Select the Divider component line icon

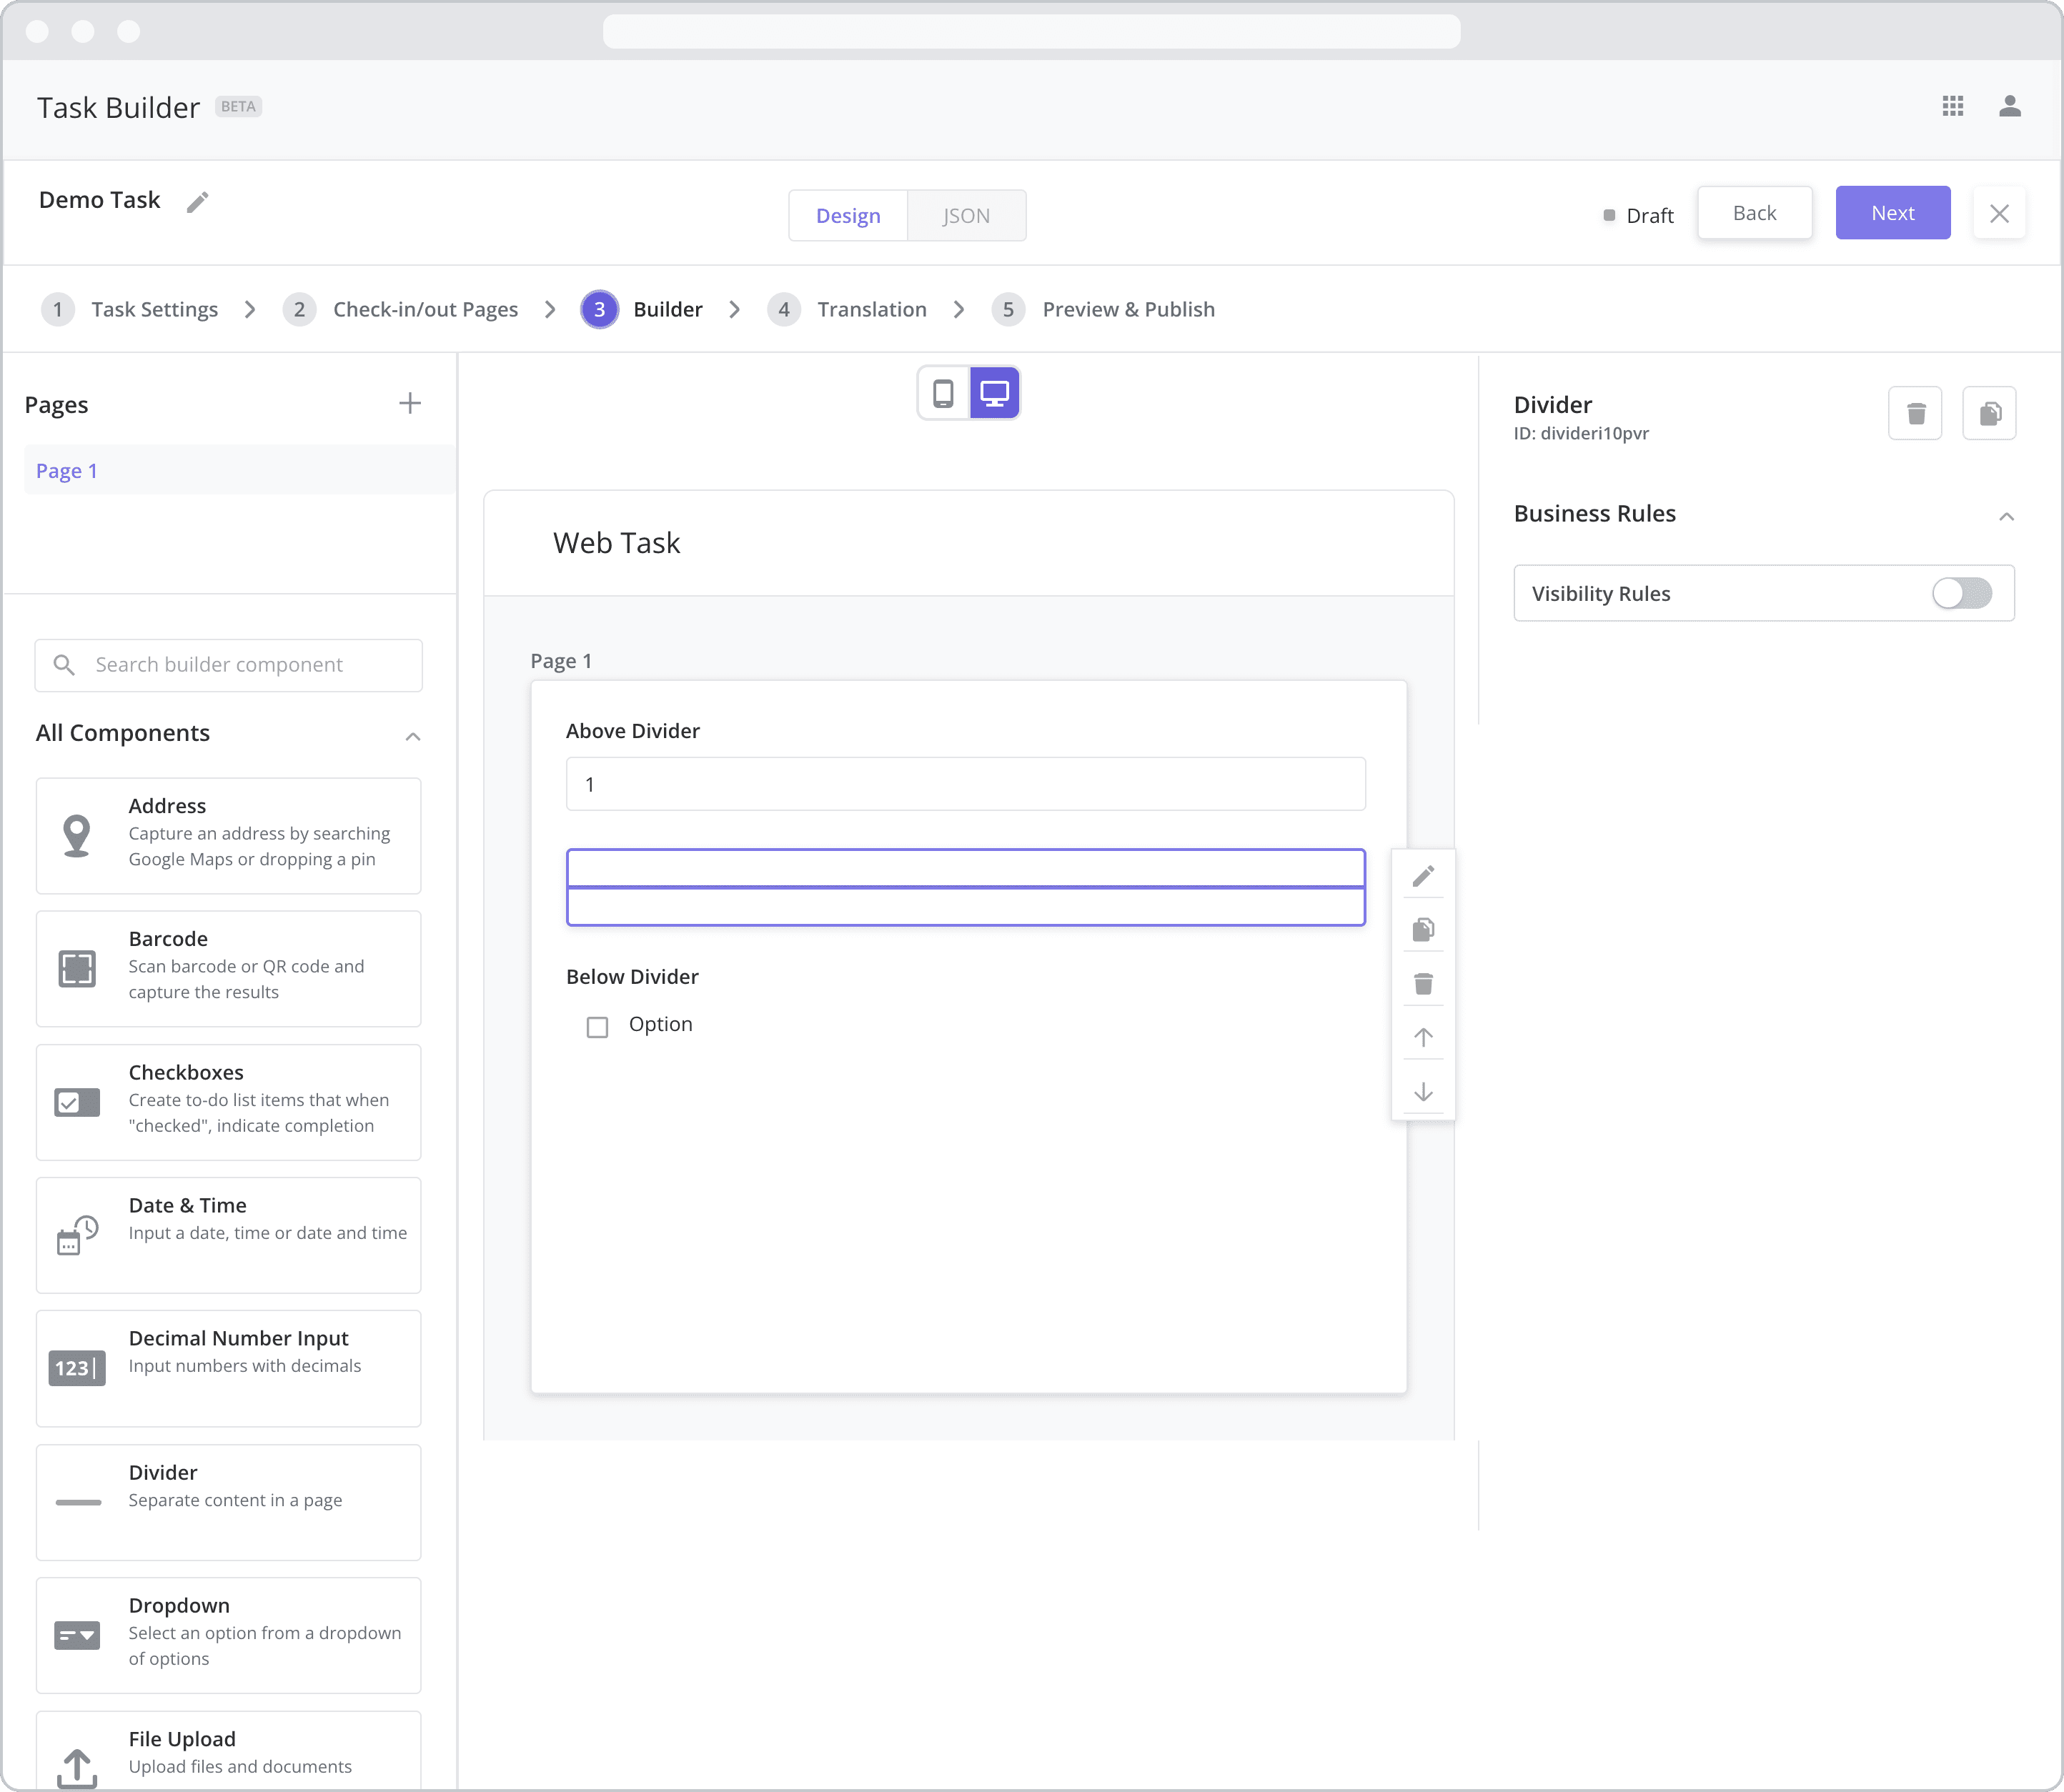coord(78,1502)
